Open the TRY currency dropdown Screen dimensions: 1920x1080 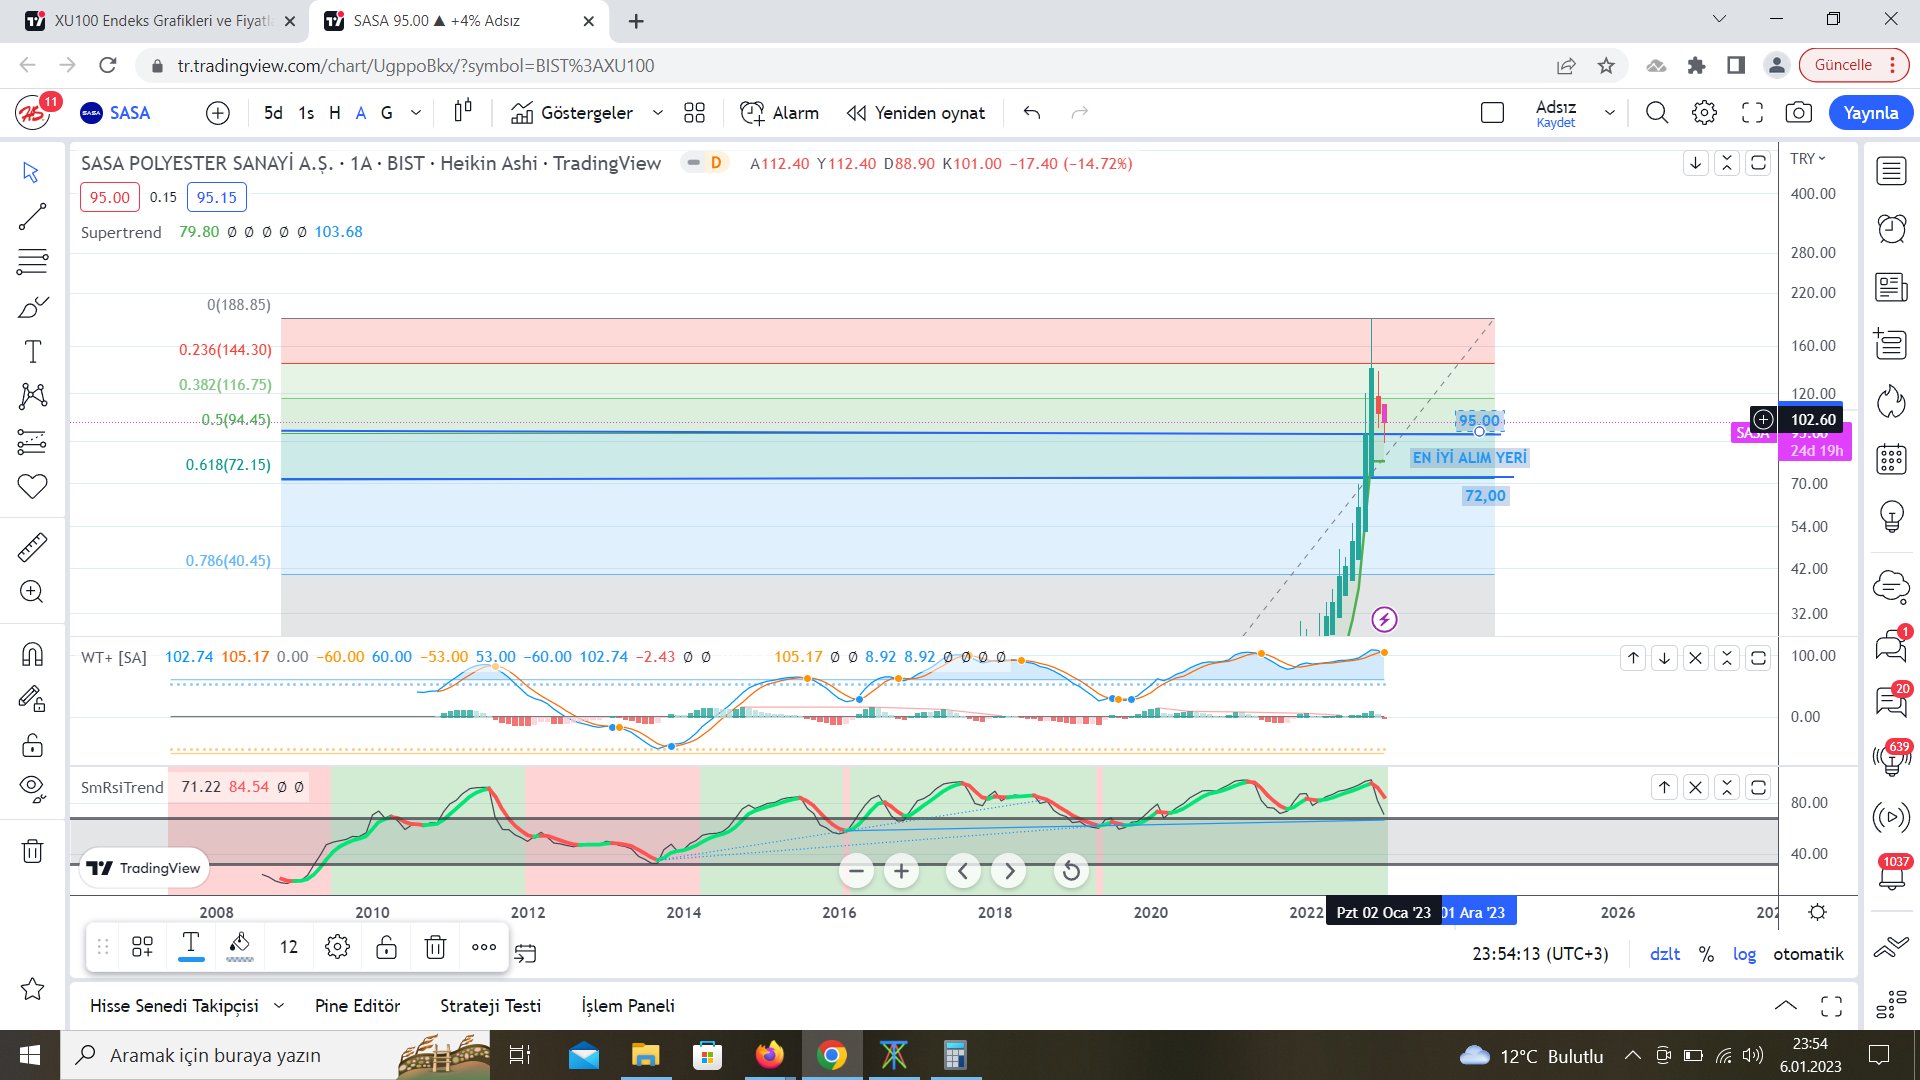click(x=1807, y=159)
